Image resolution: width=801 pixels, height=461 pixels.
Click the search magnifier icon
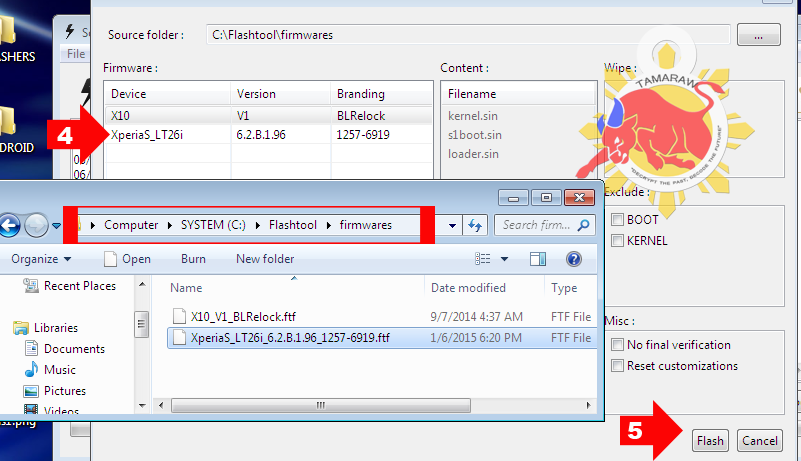point(583,225)
